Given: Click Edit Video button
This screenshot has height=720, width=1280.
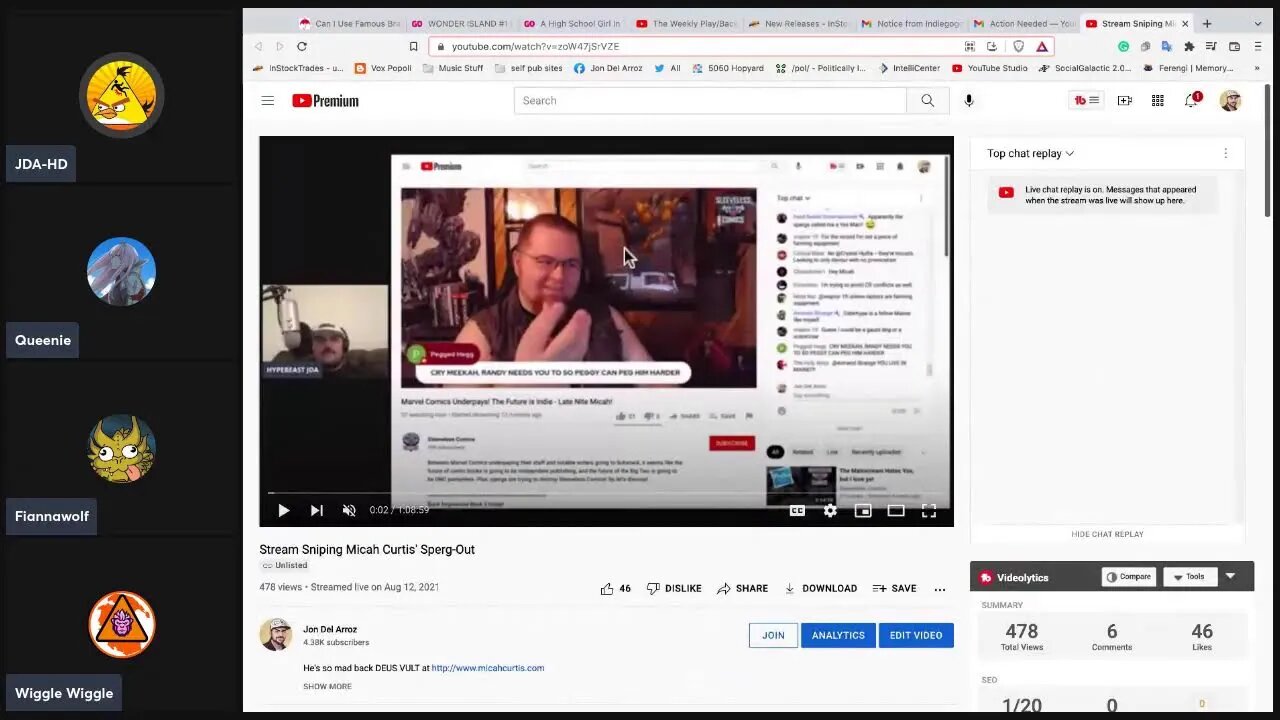Looking at the screenshot, I should pyautogui.click(x=916, y=635).
